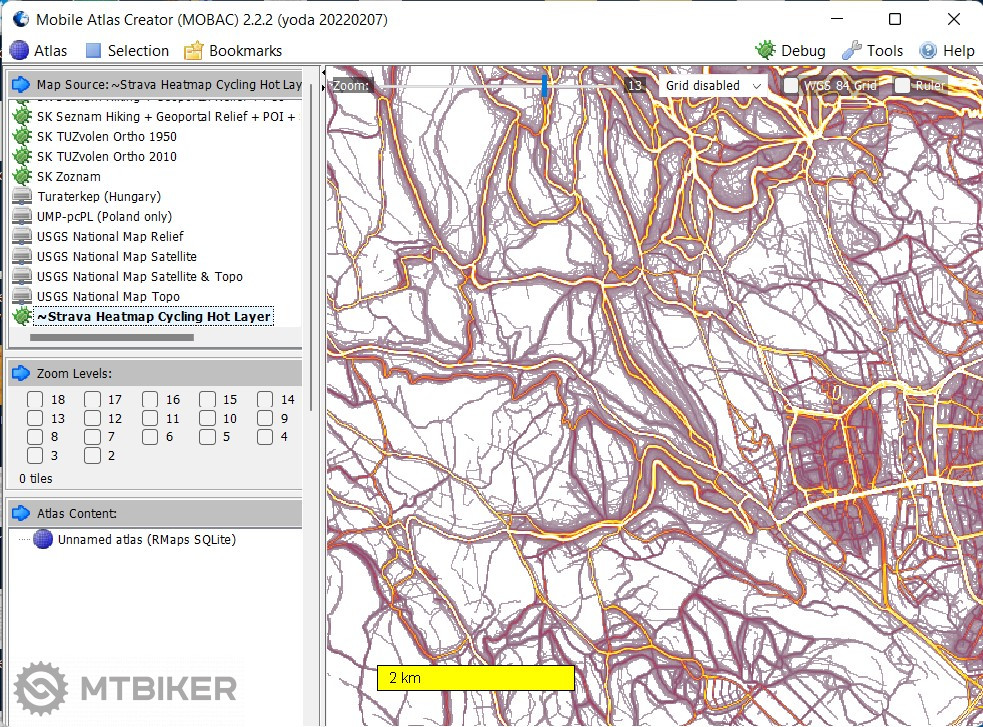The height and width of the screenshot is (727, 983).
Task: Collapse the left panel with the small arrow
Action: (x=323, y=74)
